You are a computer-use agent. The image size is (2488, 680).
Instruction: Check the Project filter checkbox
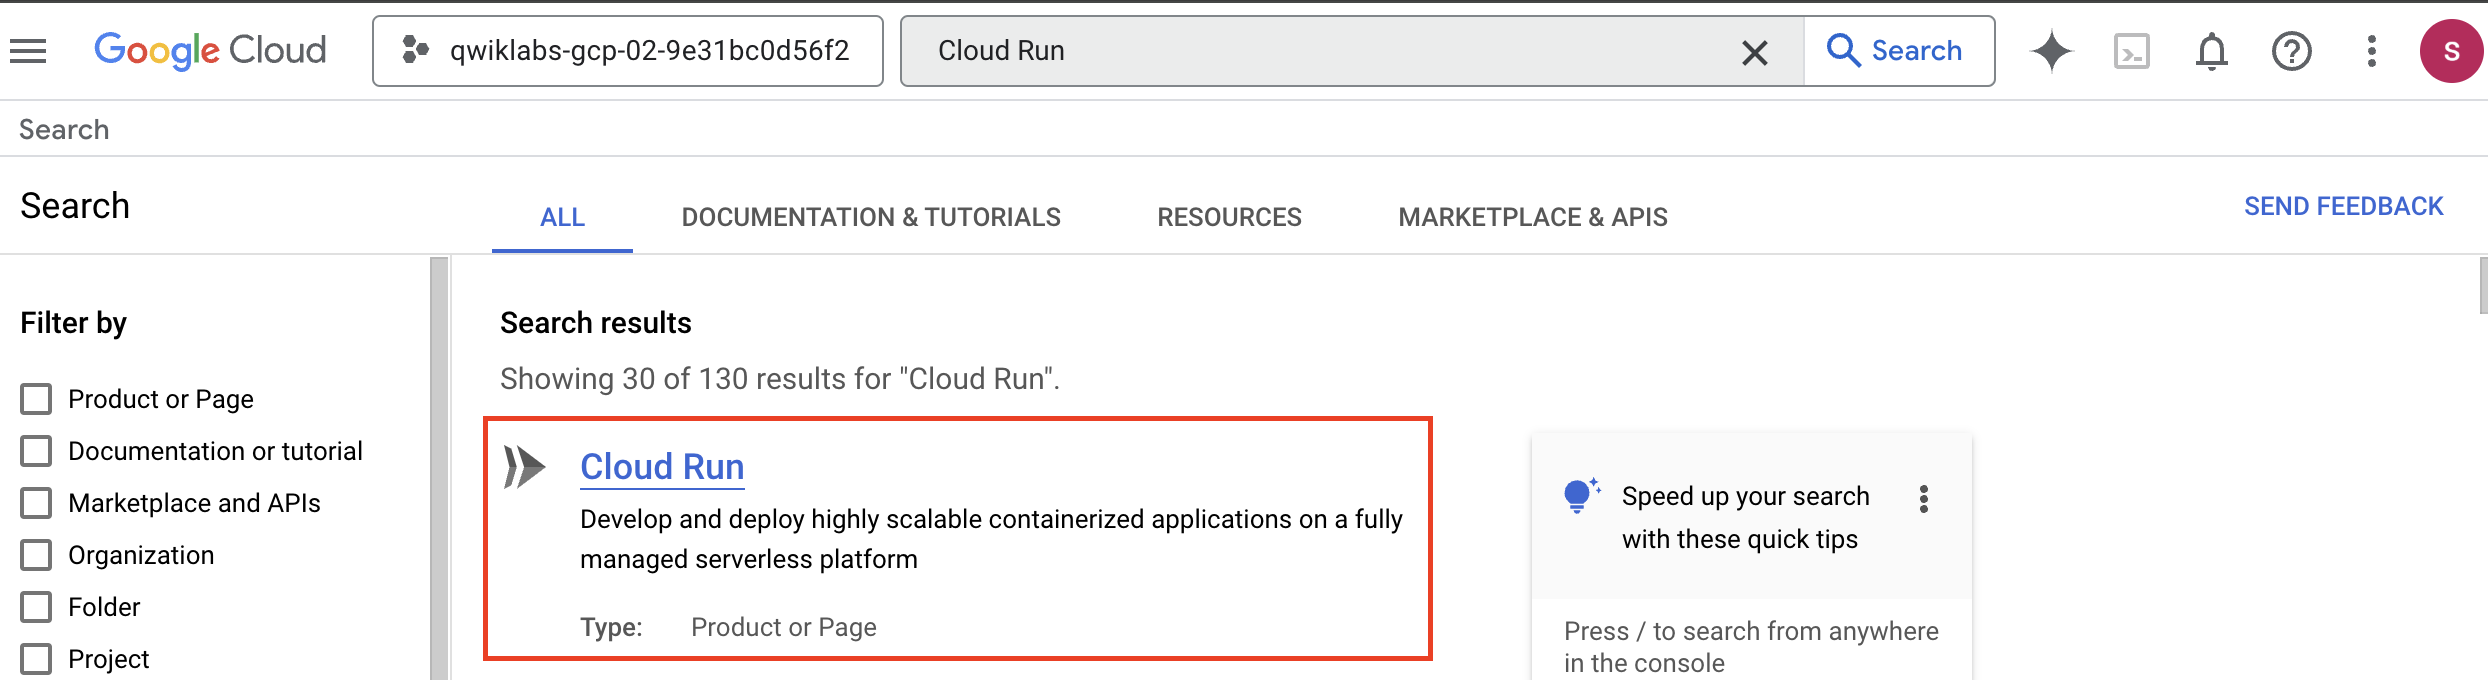36,659
